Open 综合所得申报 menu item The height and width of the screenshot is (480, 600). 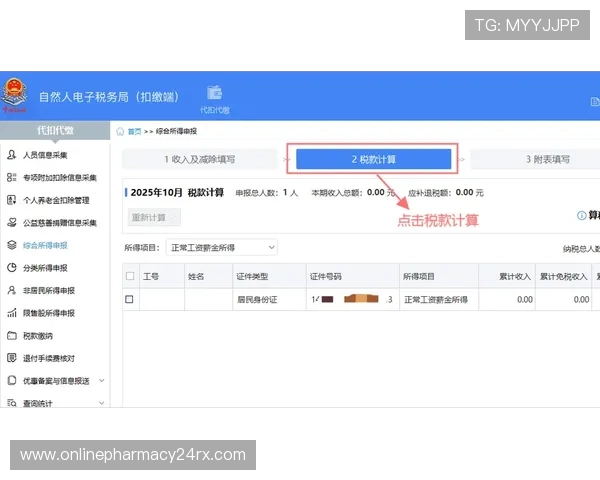[x=45, y=245]
